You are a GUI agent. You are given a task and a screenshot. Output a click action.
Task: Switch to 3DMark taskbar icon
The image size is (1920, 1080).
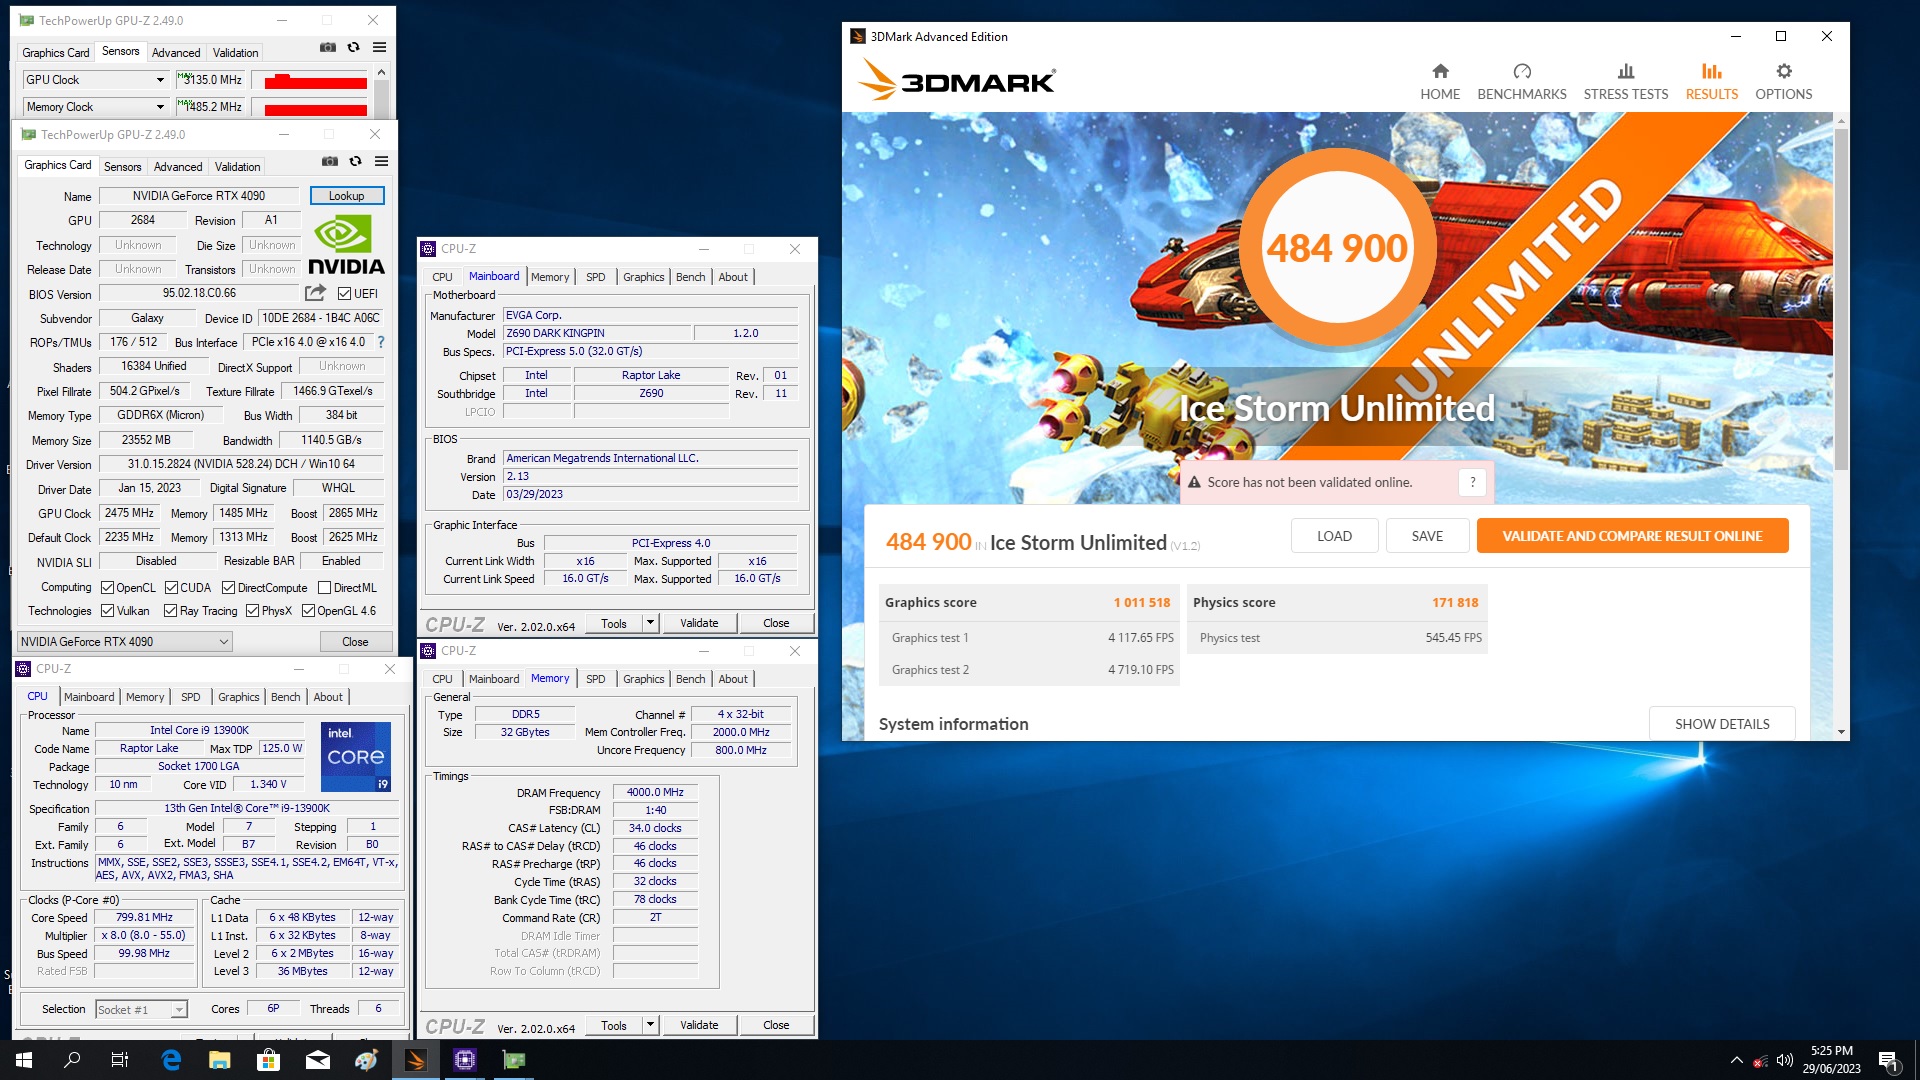[415, 1060]
